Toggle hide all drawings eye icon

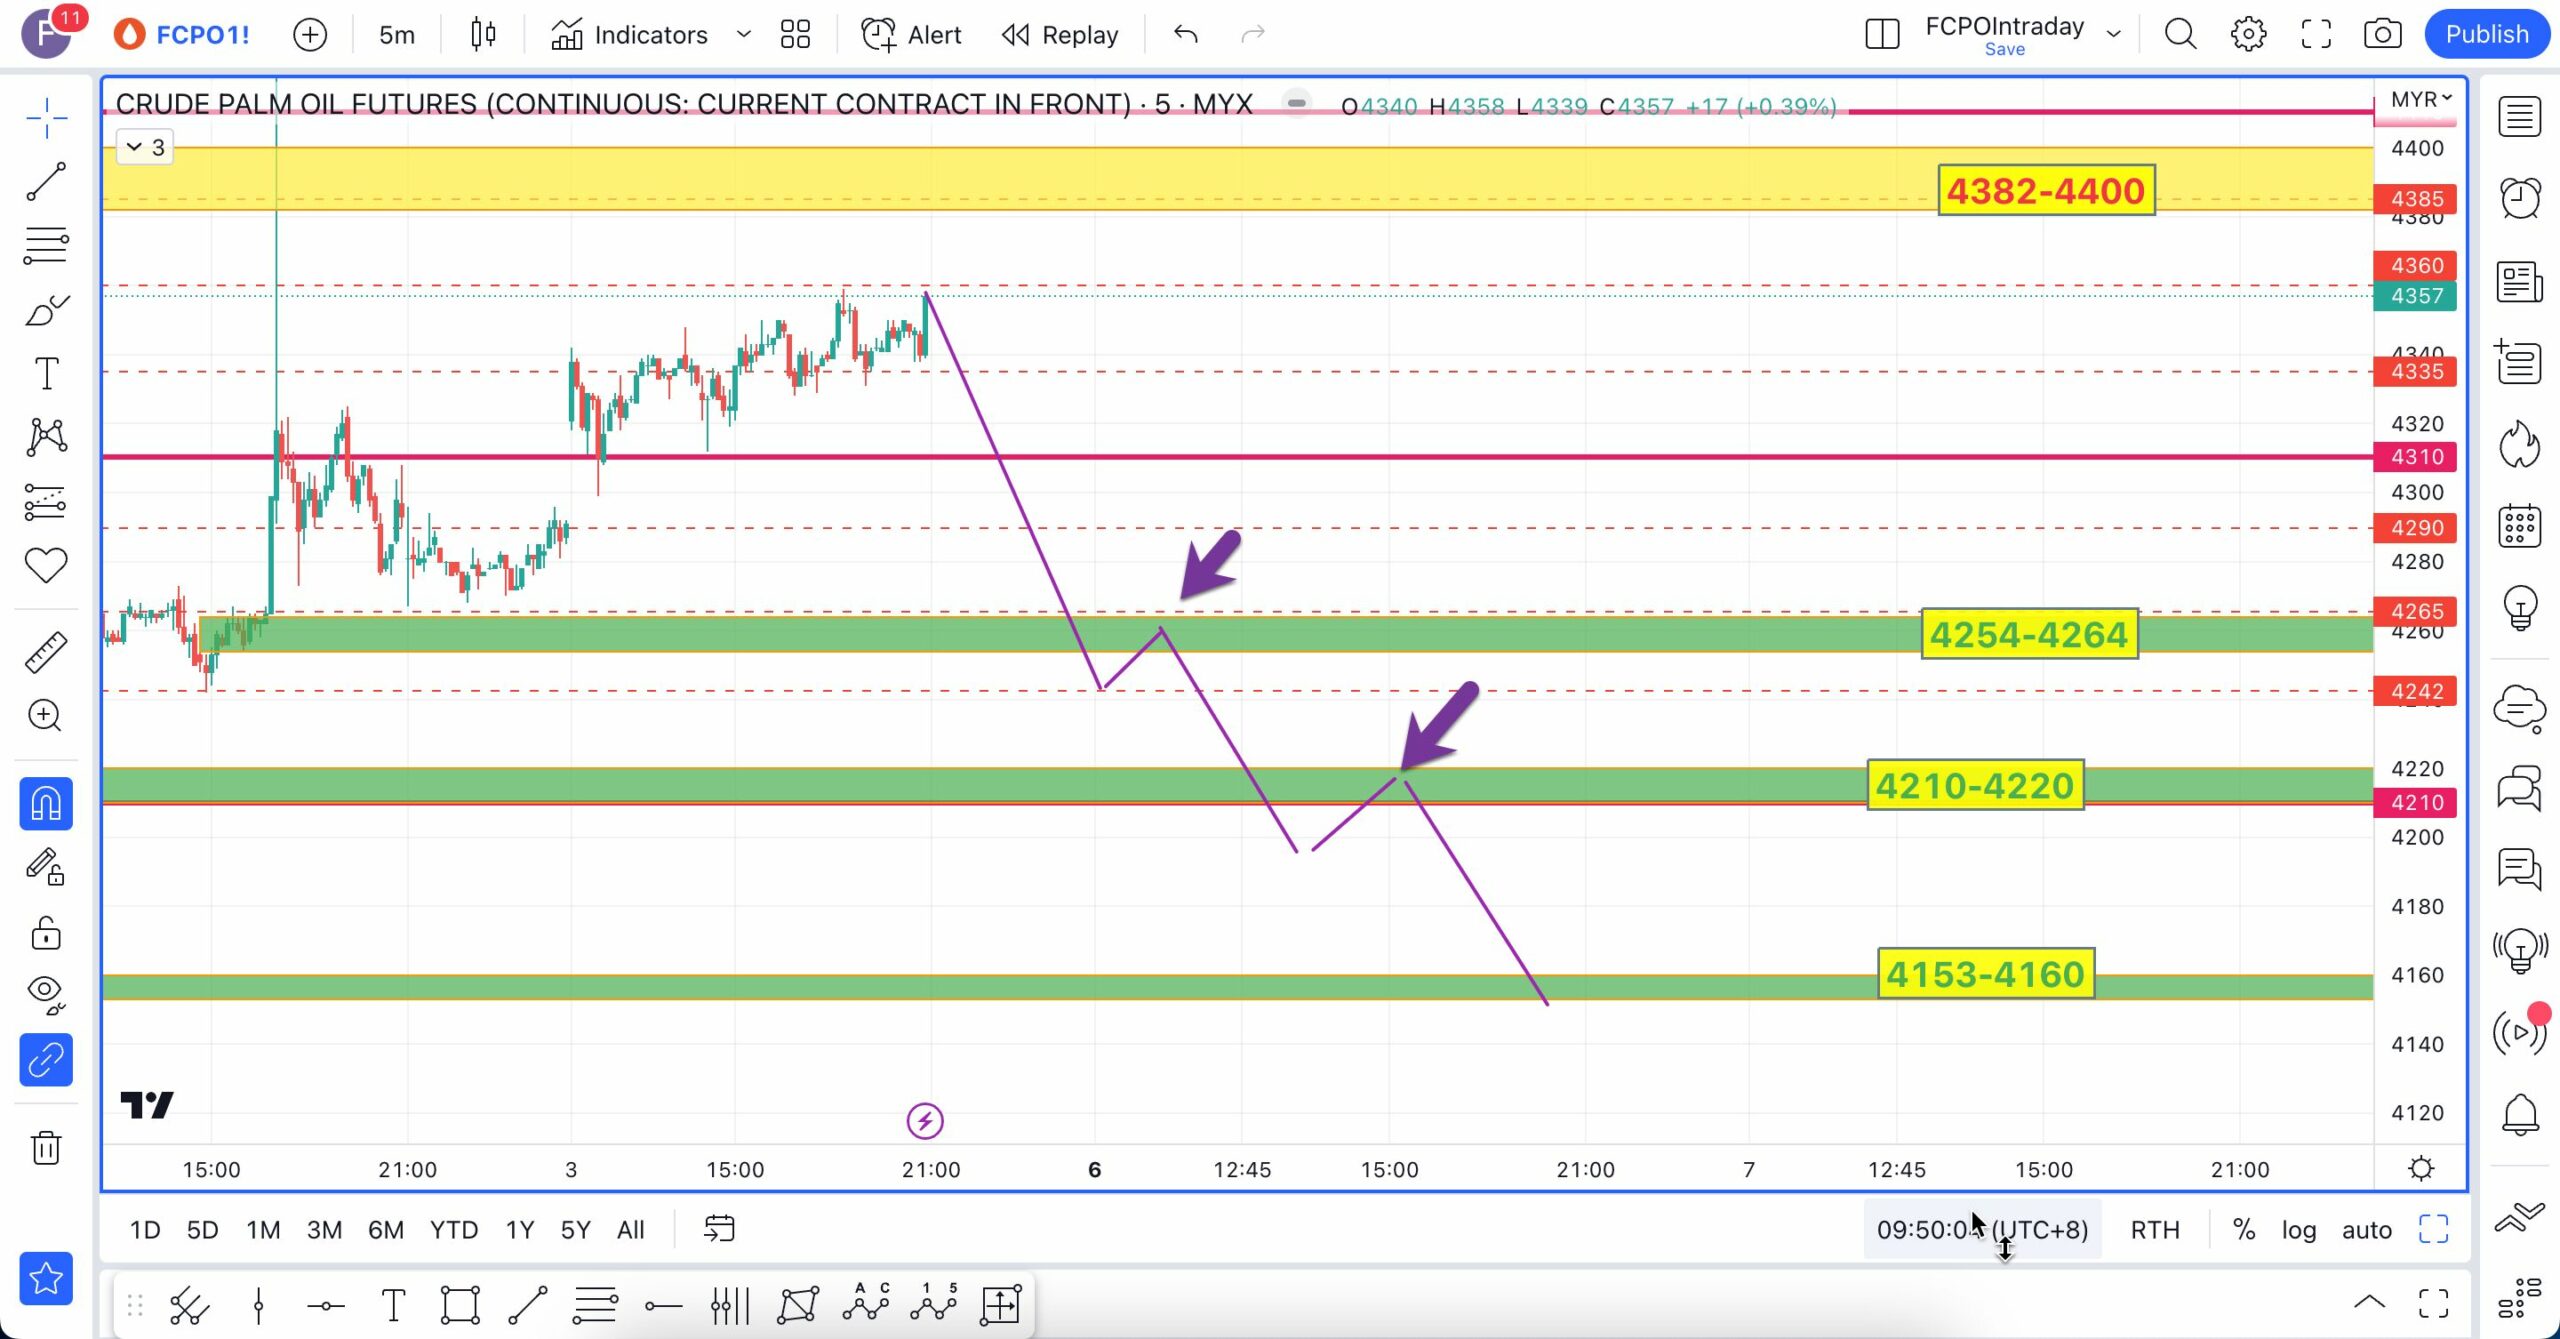pyautogui.click(x=46, y=993)
